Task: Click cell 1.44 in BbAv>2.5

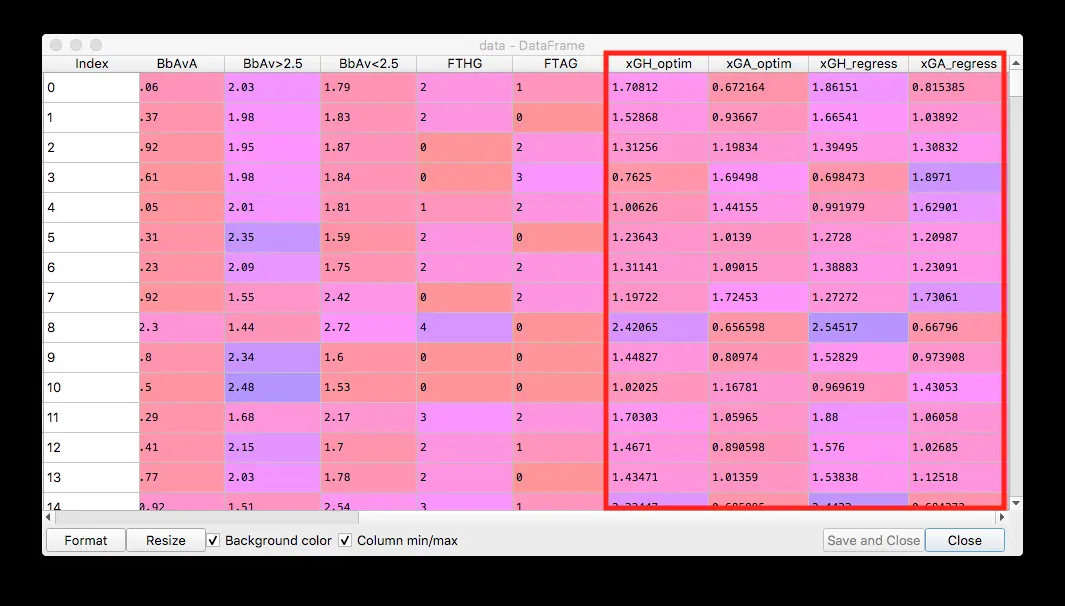Action: (272, 327)
